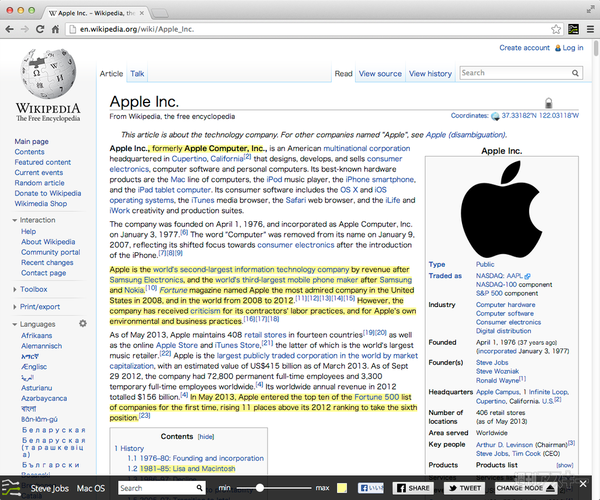Image resolution: width=600 pixels, height=500 pixels.
Task: Open the Donate to Wikipedia link
Action: (48, 193)
